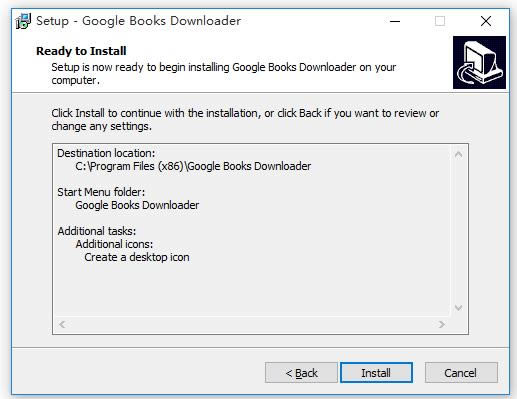
Task: Minimize the Setup window
Action: (395, 21)
